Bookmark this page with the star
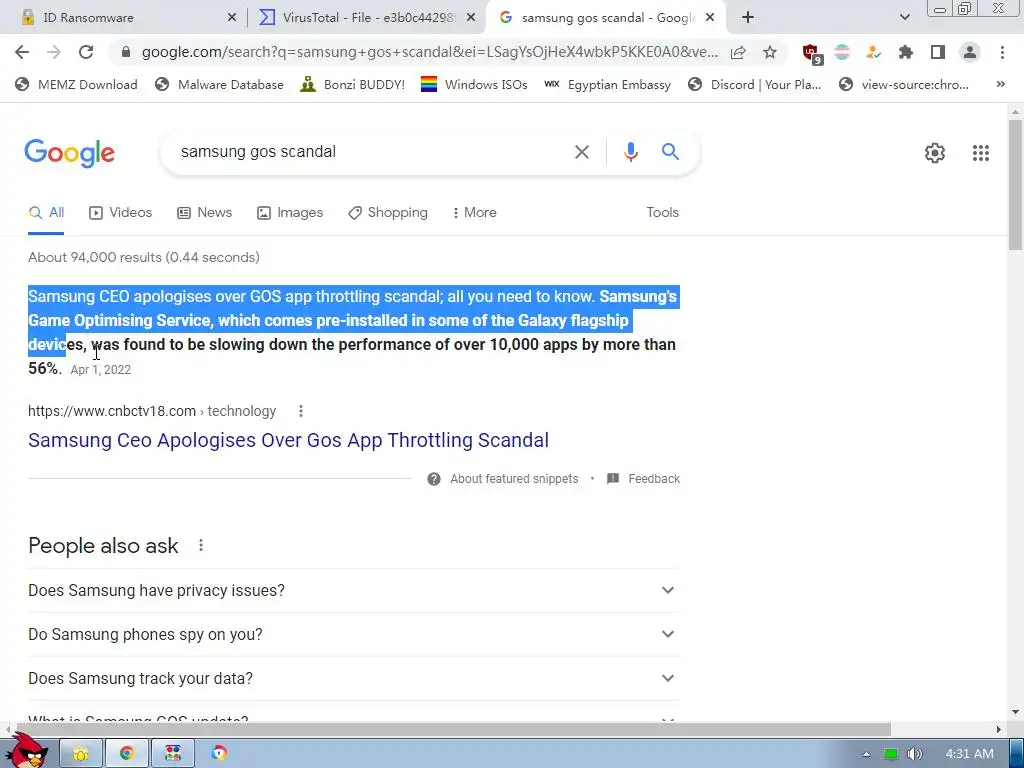This screenshot has height=768, width=1024. (x=770, y=52)
